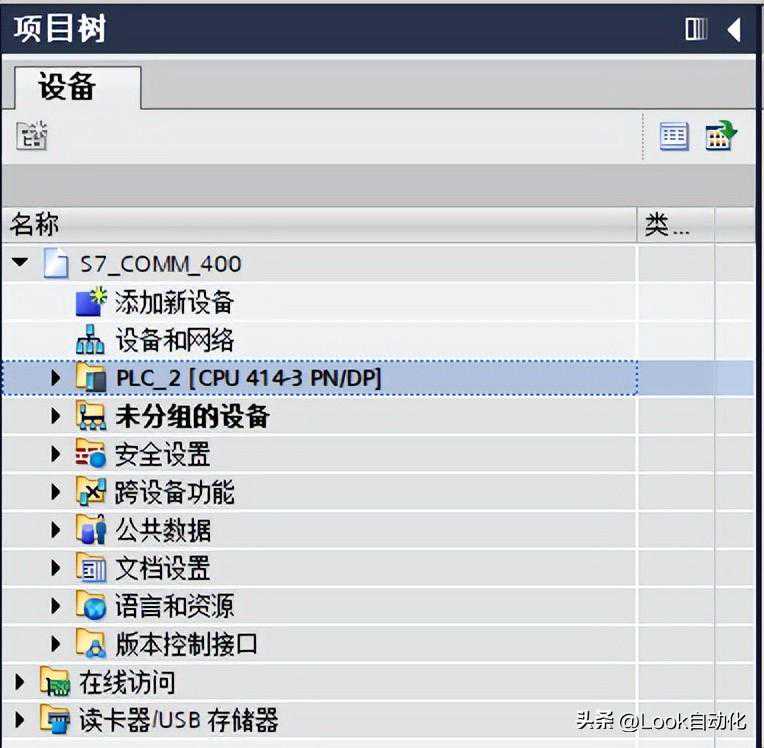This screenshot has width=764, height=748.
Task: Expand the Online access (在线访问) node
Action: (19, 682)
